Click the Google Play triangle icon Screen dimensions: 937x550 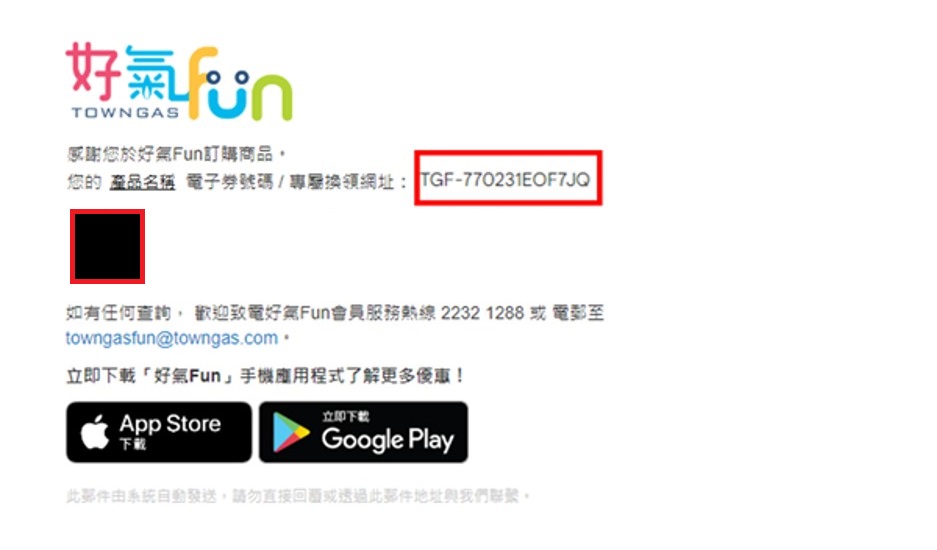(290, 432)
